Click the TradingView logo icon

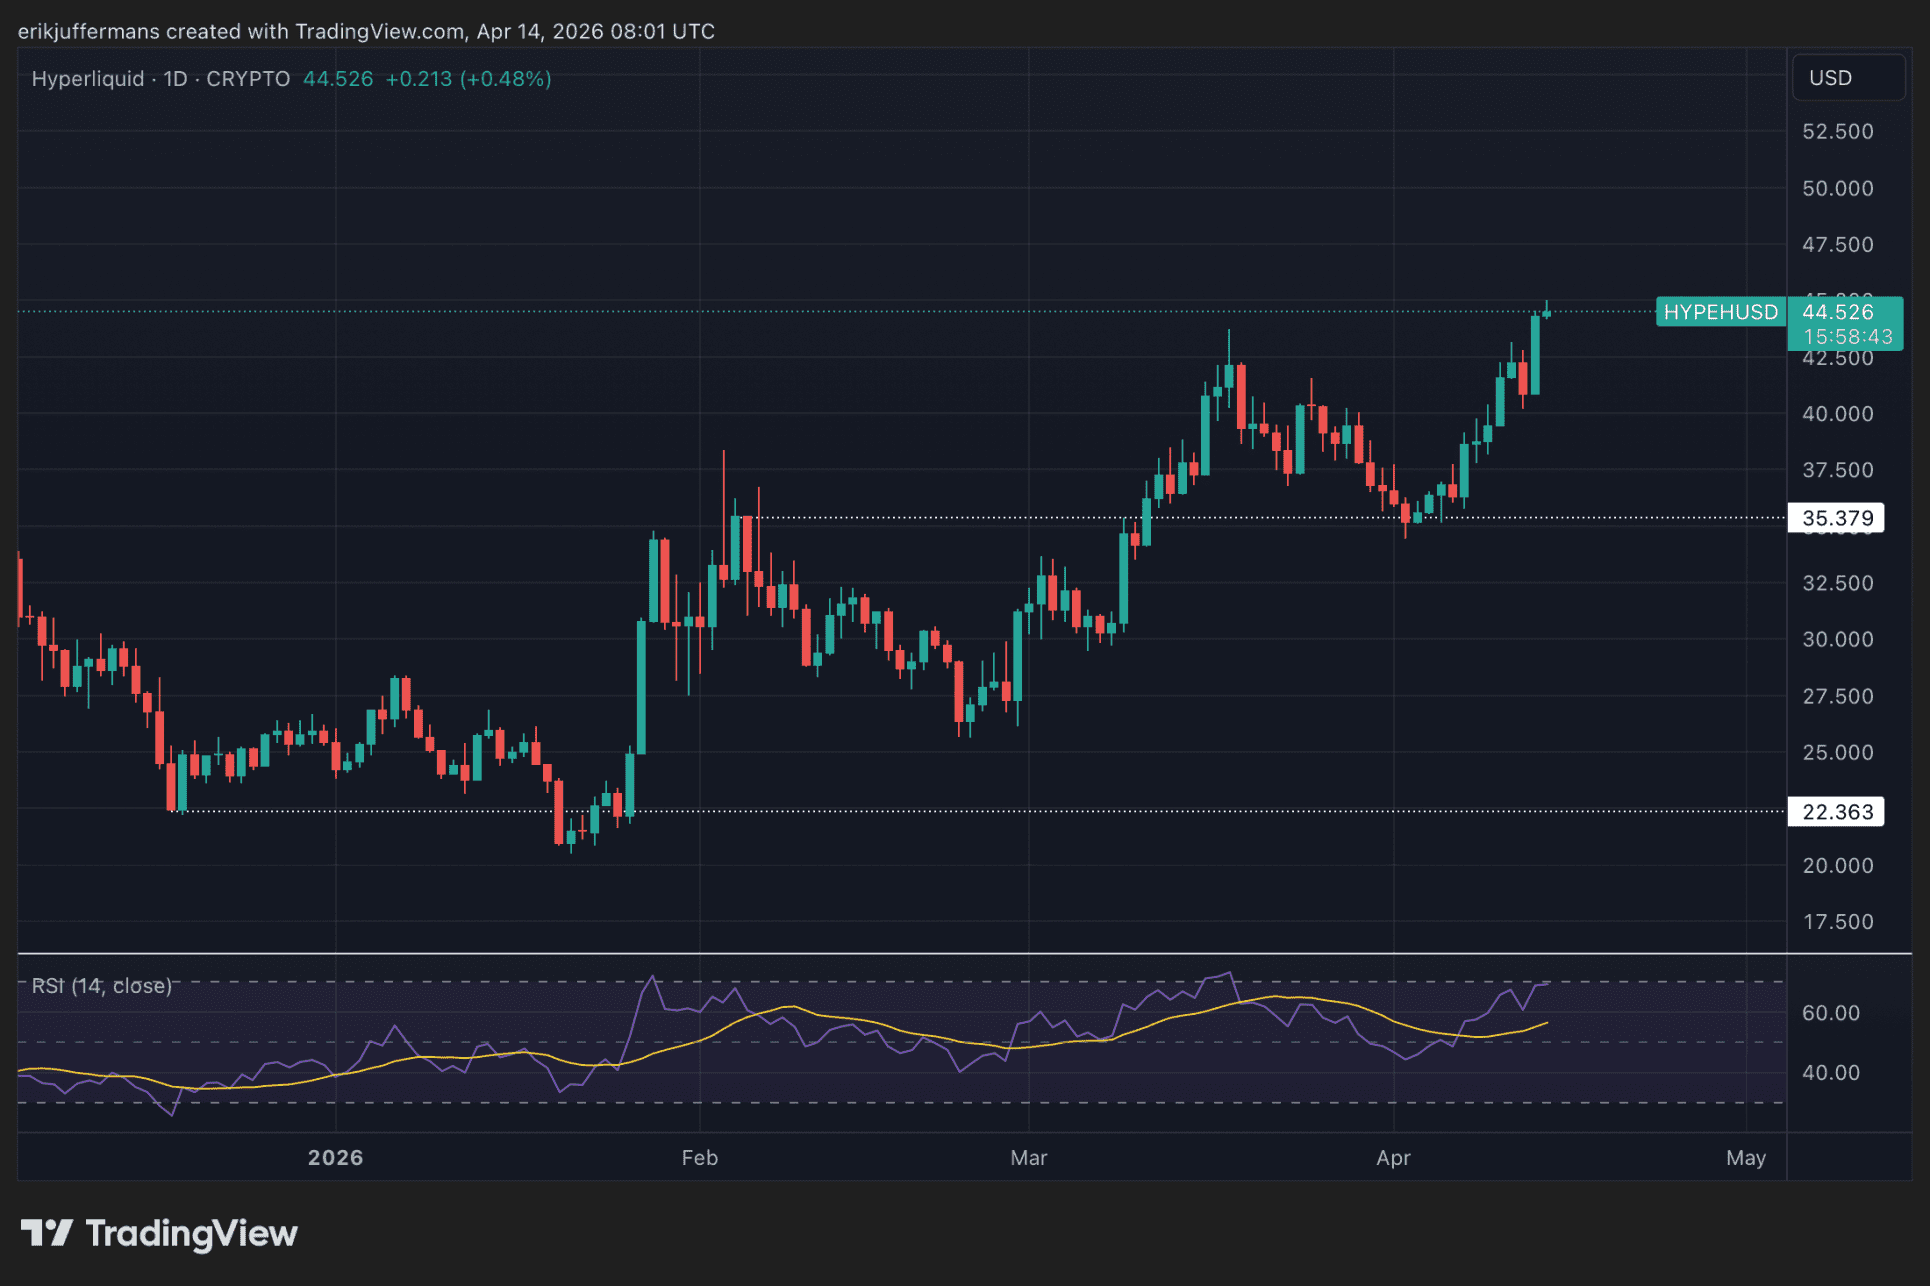(46, 1233)
